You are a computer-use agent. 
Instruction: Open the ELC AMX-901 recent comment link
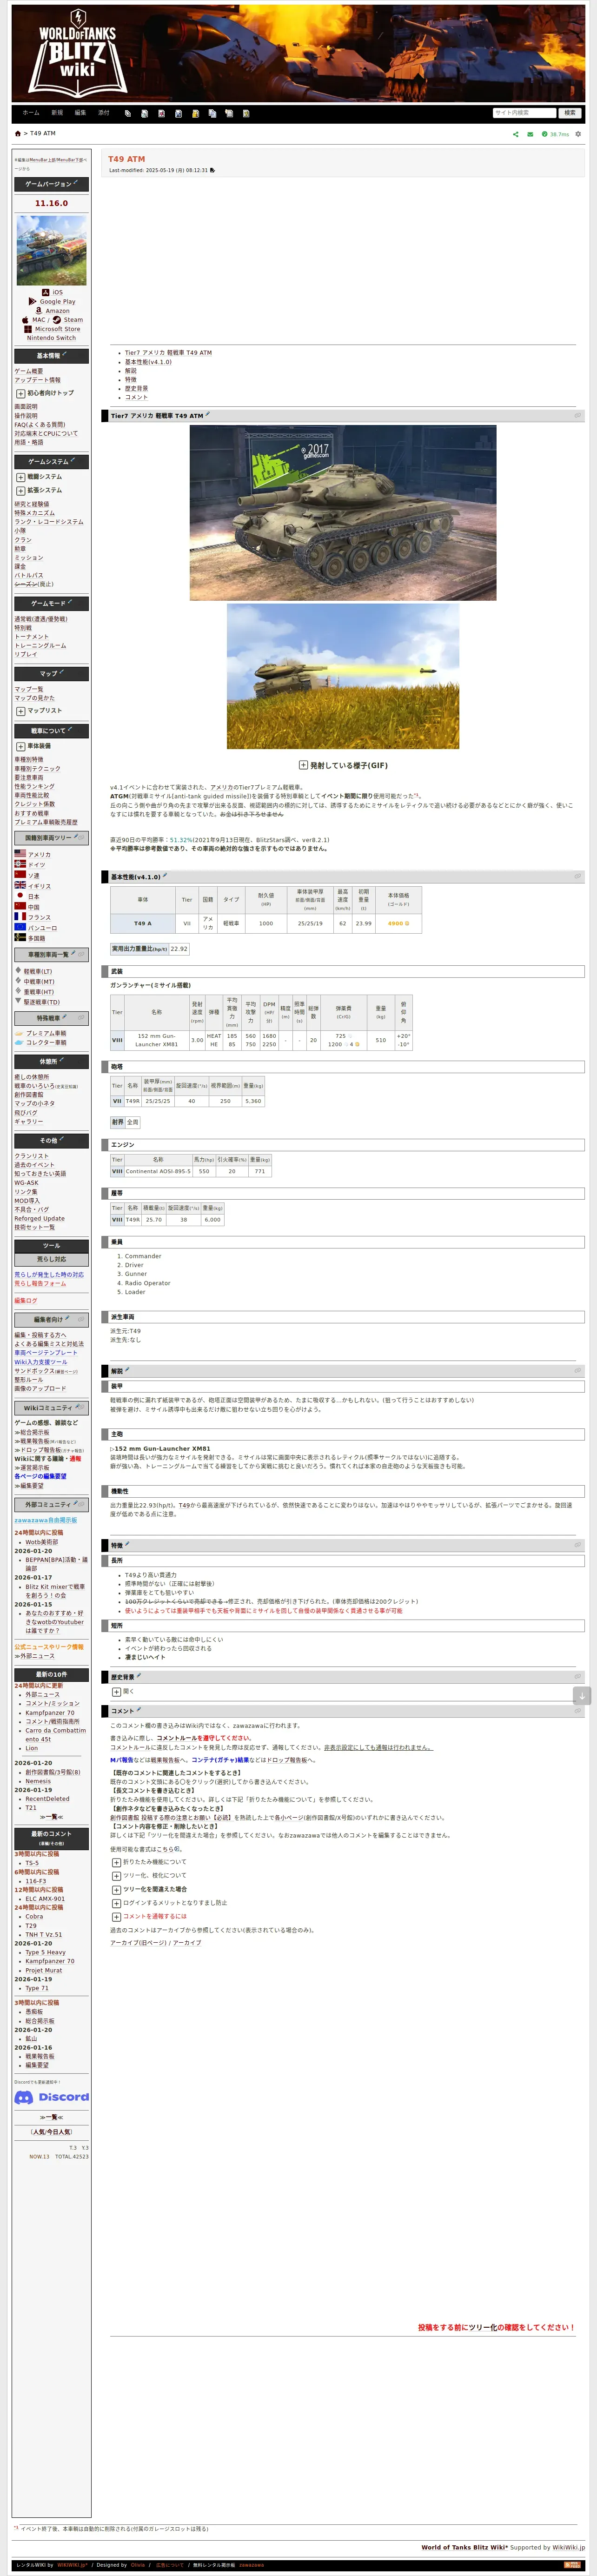pyautogui.click(x=45, y=1899)
